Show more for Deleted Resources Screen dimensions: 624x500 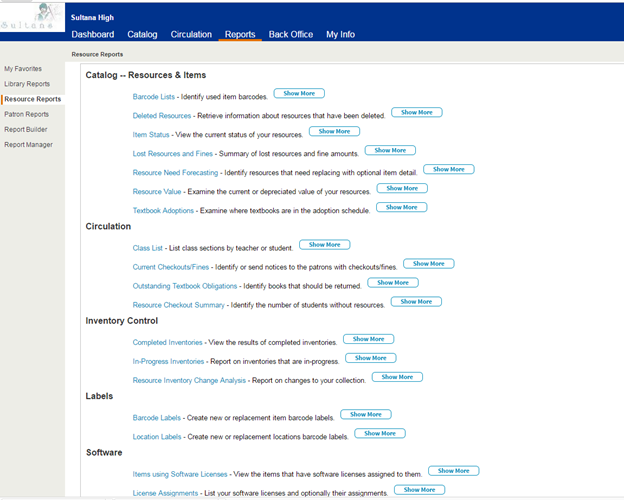(417, 112)
